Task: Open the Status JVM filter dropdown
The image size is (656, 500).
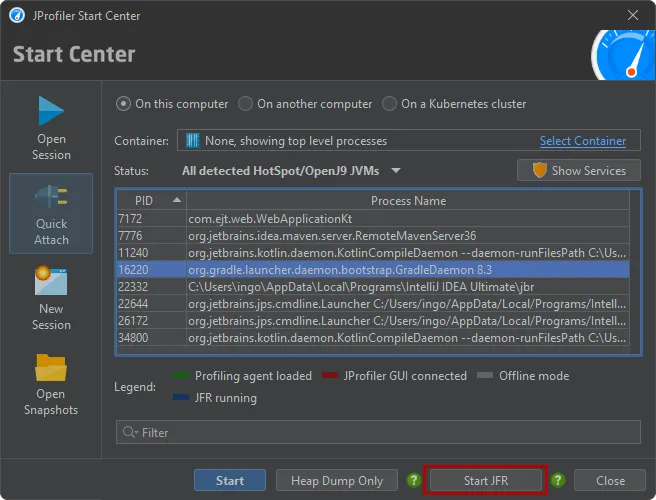Action: click(x=291, y=171)
